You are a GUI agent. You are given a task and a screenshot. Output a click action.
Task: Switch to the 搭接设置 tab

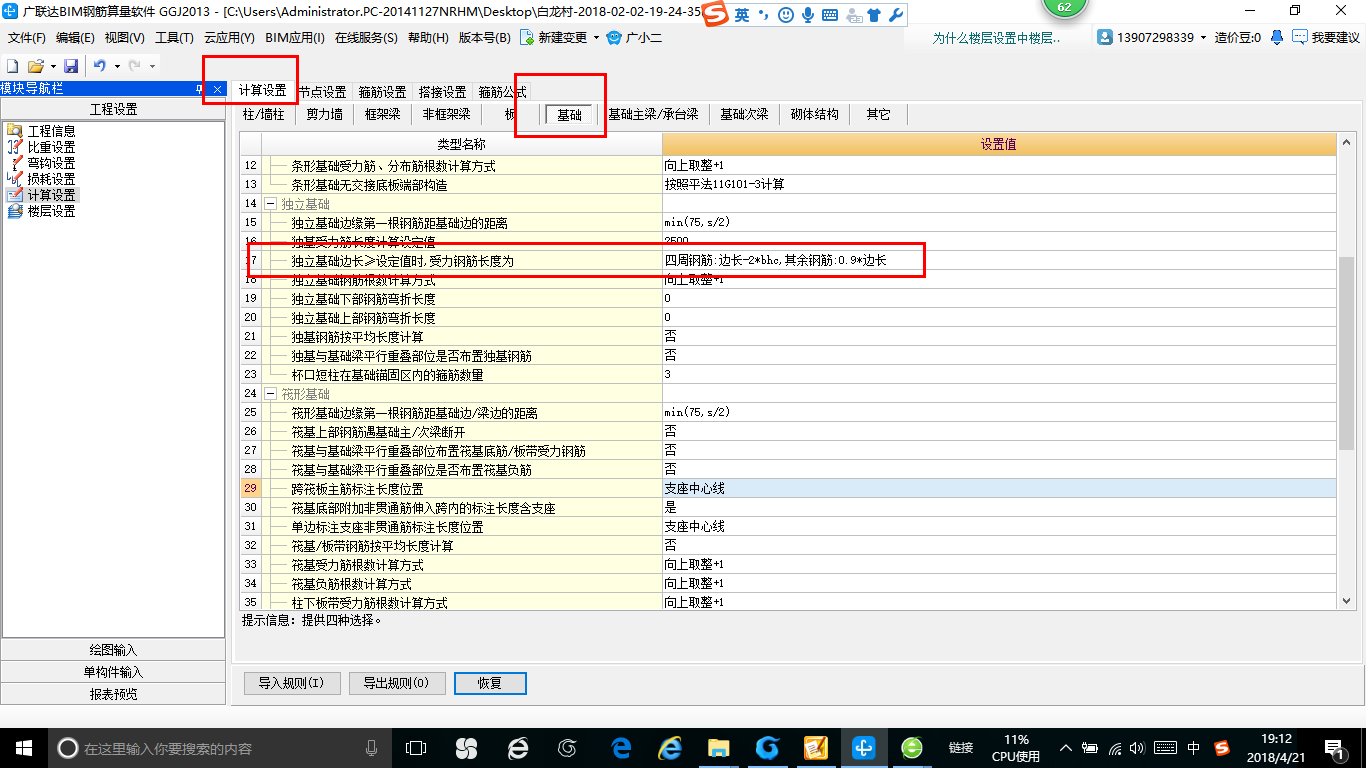pyautogui.click(x=442, y=92)
